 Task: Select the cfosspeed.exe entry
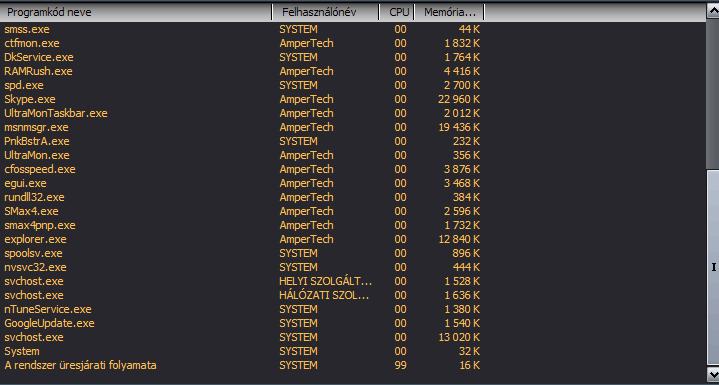pyautogui.click(x=352, y=169)
